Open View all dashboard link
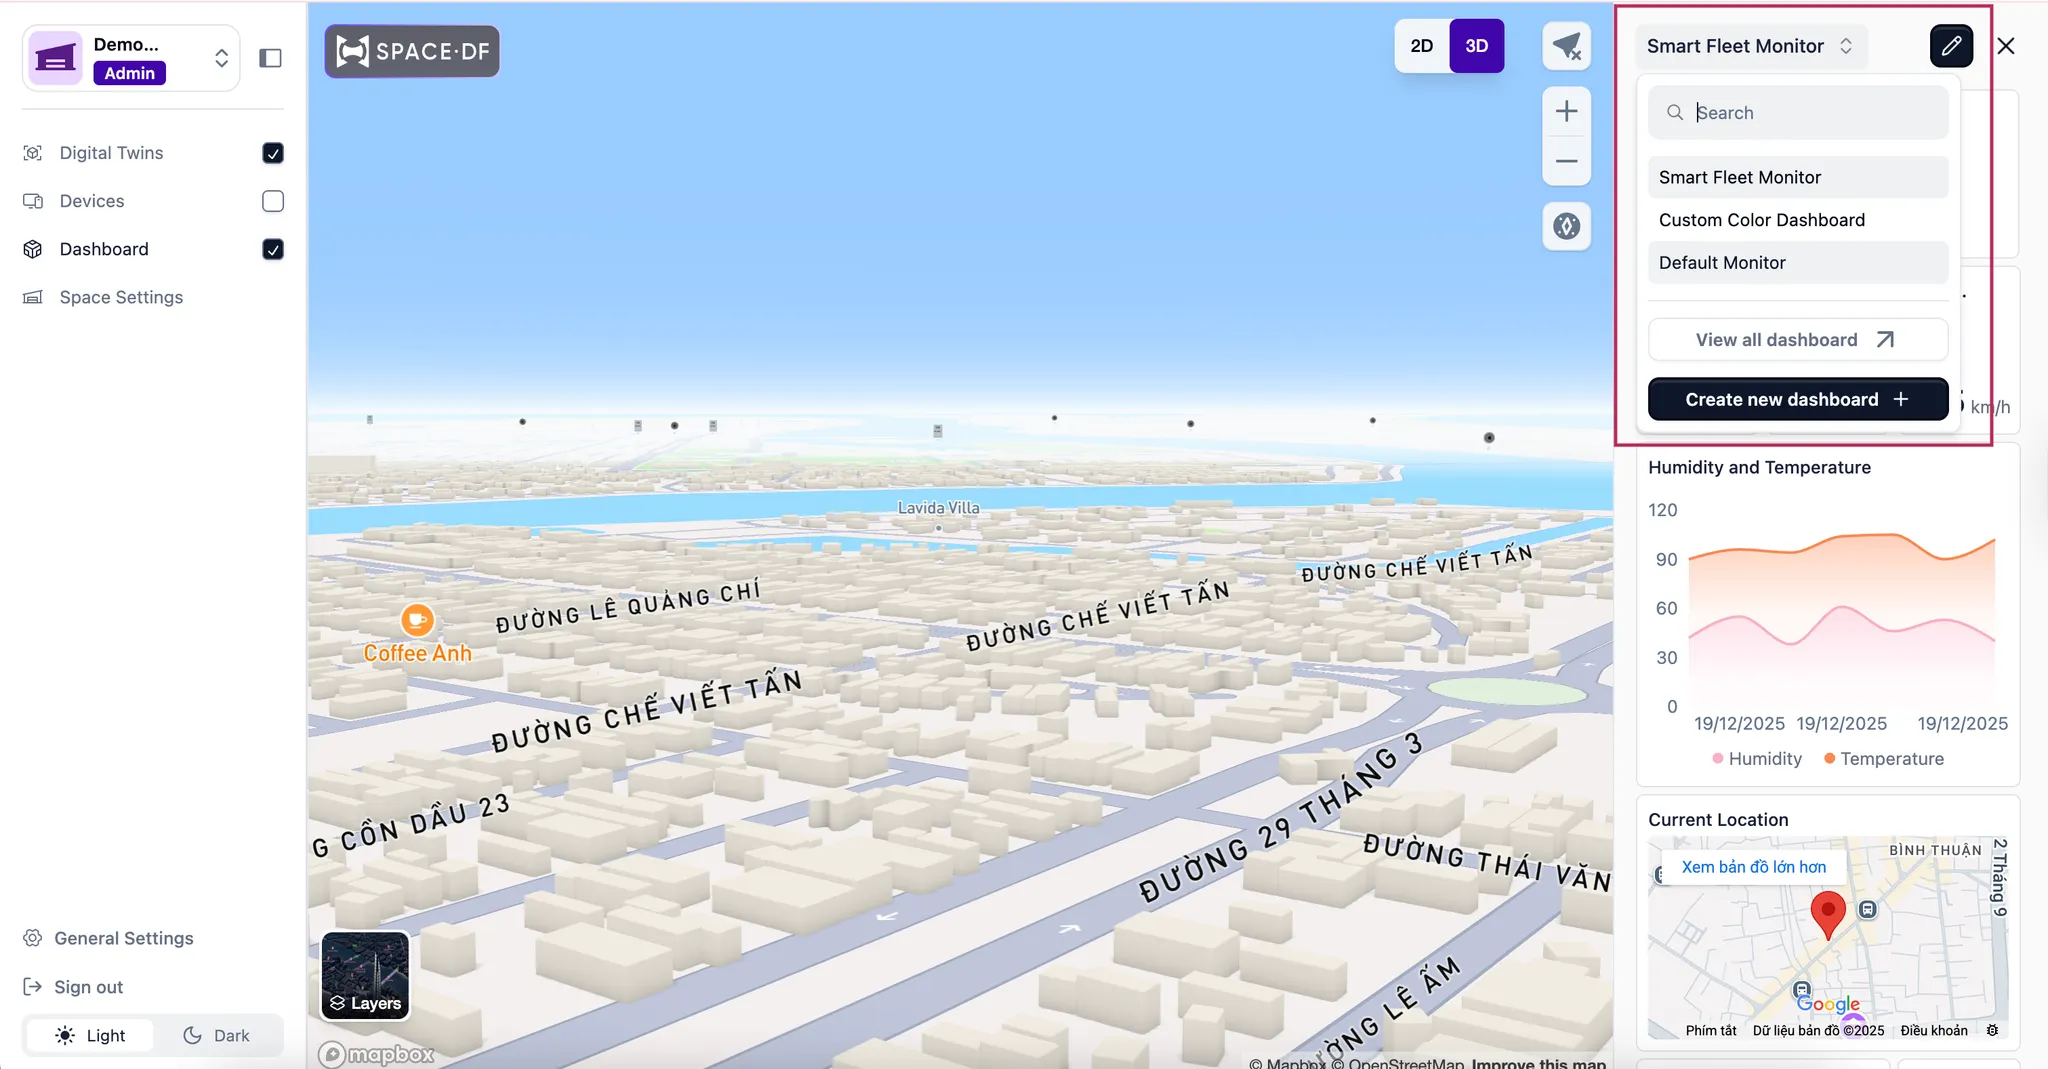The height and width of the screenshot is (1069, 2048). [x=1797, y=340]
